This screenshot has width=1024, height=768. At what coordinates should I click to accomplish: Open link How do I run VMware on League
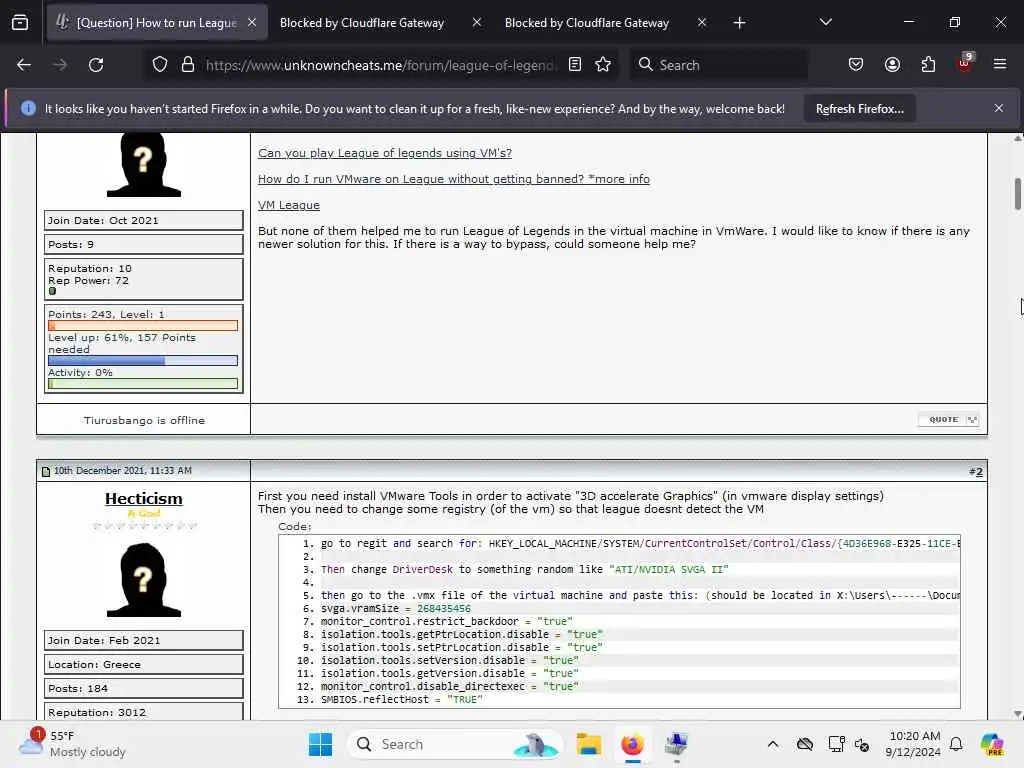(x=454, y=179)
